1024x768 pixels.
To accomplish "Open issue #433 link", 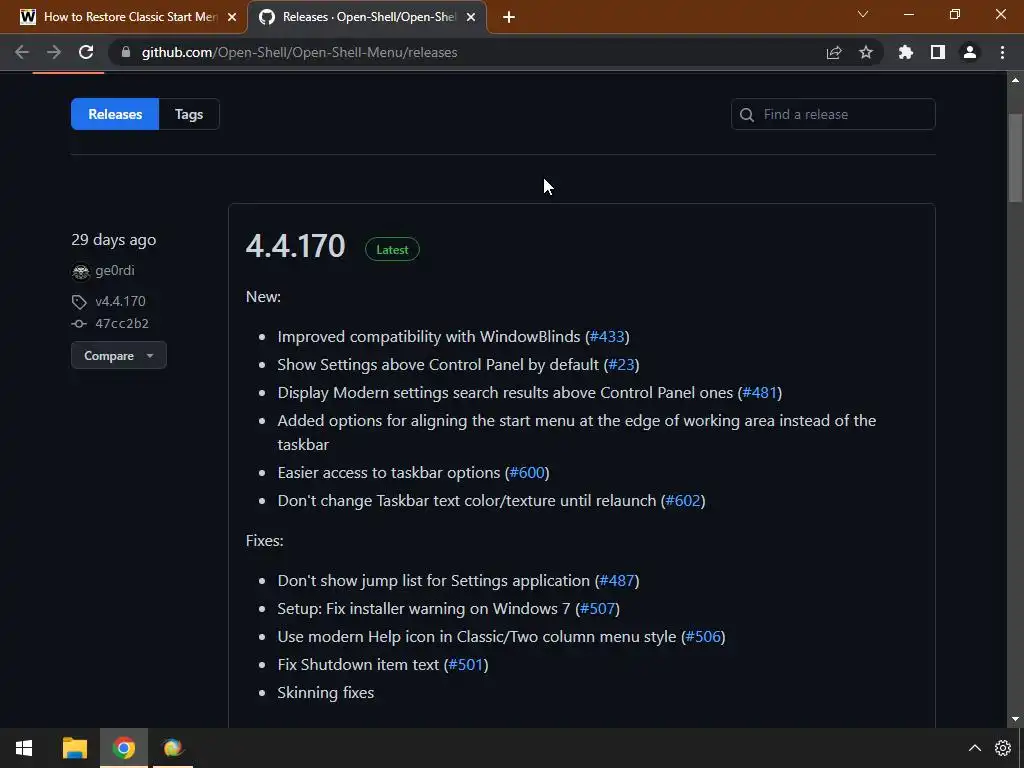I will (x=607, y=336).
